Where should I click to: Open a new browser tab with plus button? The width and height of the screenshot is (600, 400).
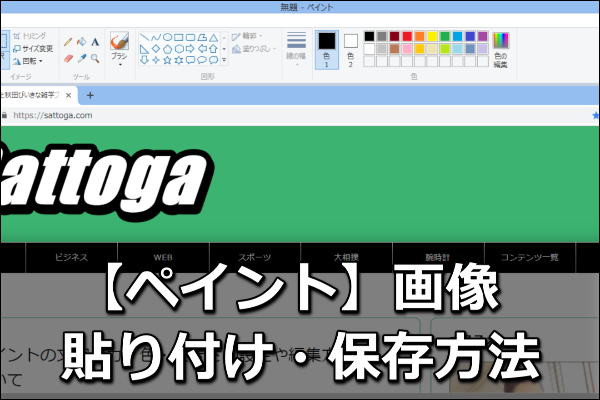pyautogui.click(x=90, y=96)
